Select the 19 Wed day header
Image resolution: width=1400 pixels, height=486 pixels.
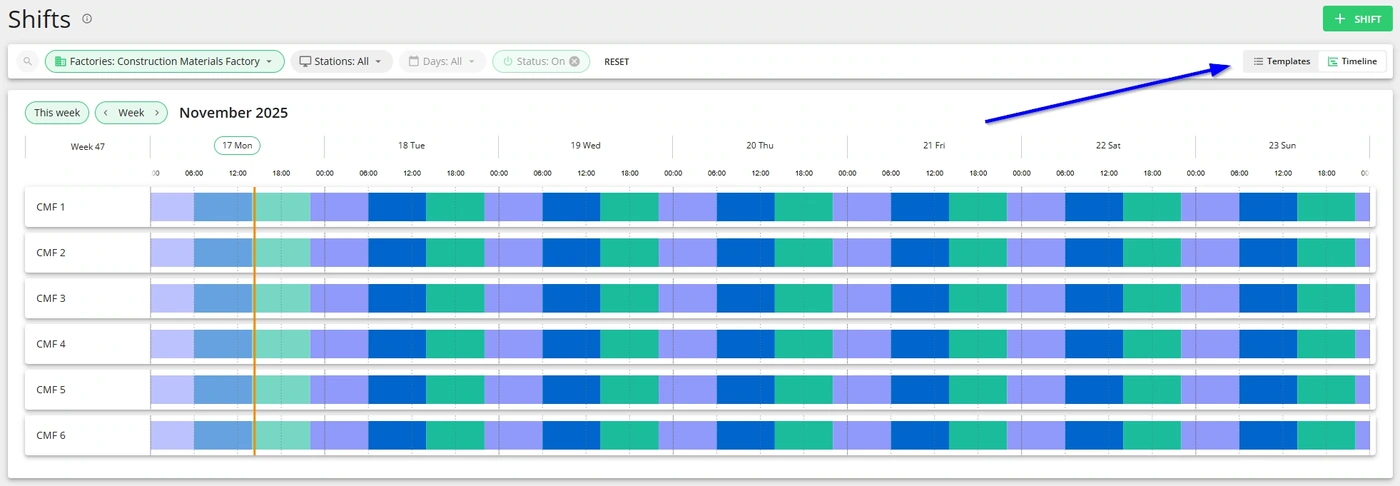[586, 145]
